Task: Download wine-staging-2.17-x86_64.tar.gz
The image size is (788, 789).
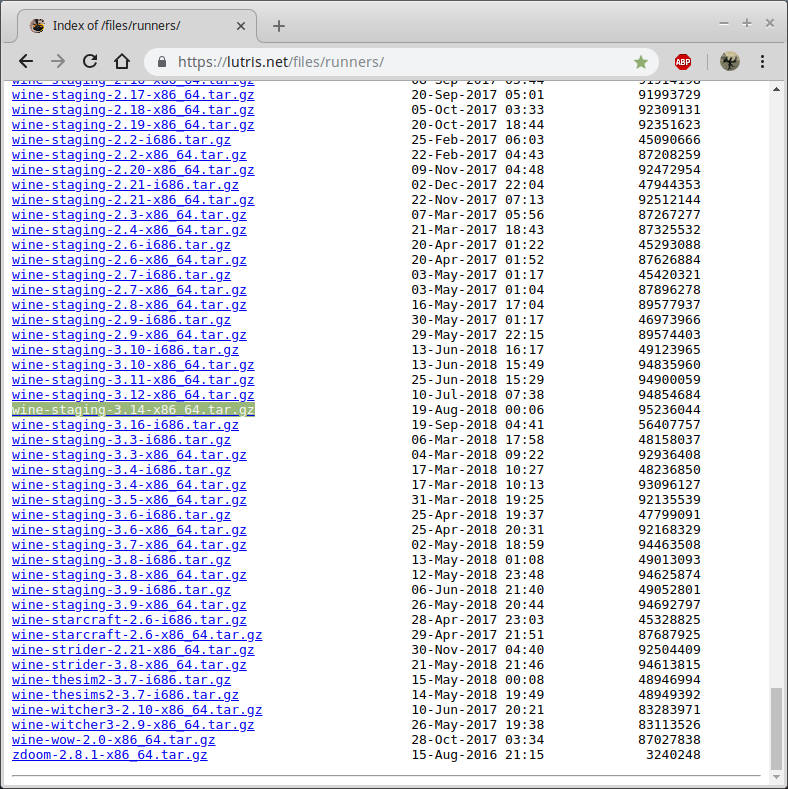Action: coord(133,95)
